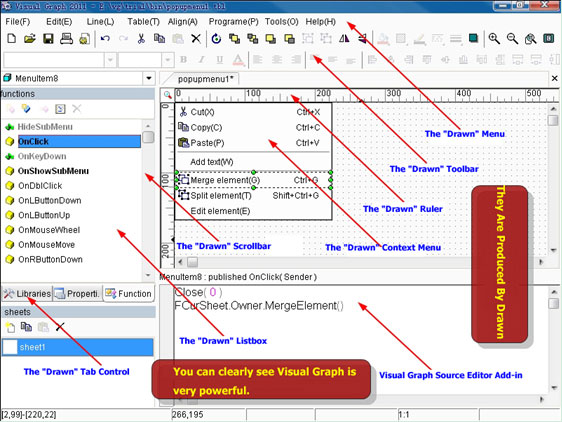Click the zoom-to-fit magnifier icon
Image resolution: width=562 pixels, height=422 pixels.
(x=530, y=39)
